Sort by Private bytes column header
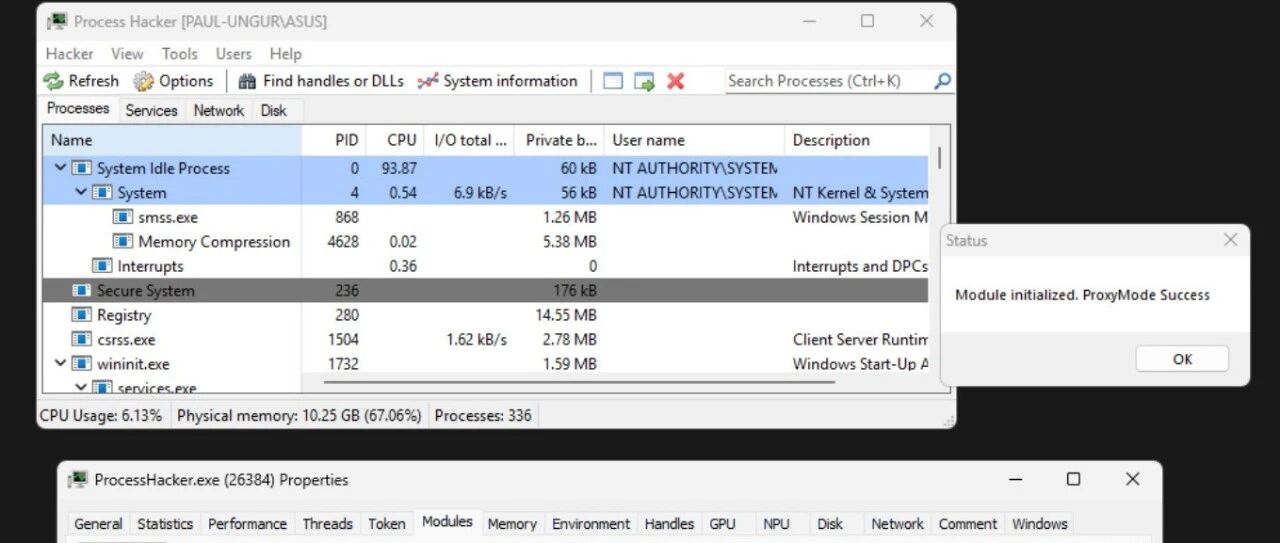 click(x=560, y=140)
